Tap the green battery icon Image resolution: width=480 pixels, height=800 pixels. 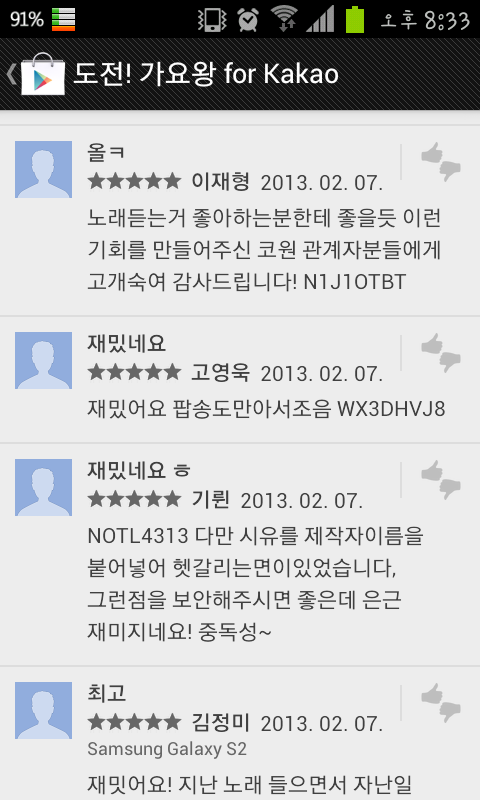coord(355,19)
